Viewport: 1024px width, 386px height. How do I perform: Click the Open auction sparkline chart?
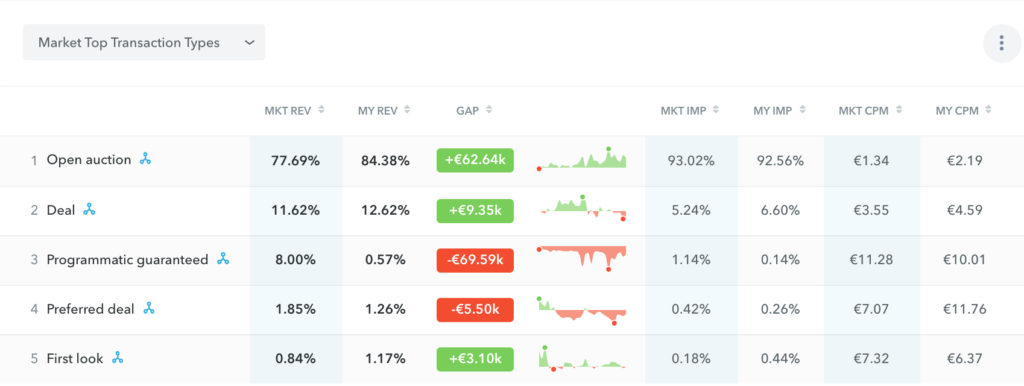click(581, 159)
